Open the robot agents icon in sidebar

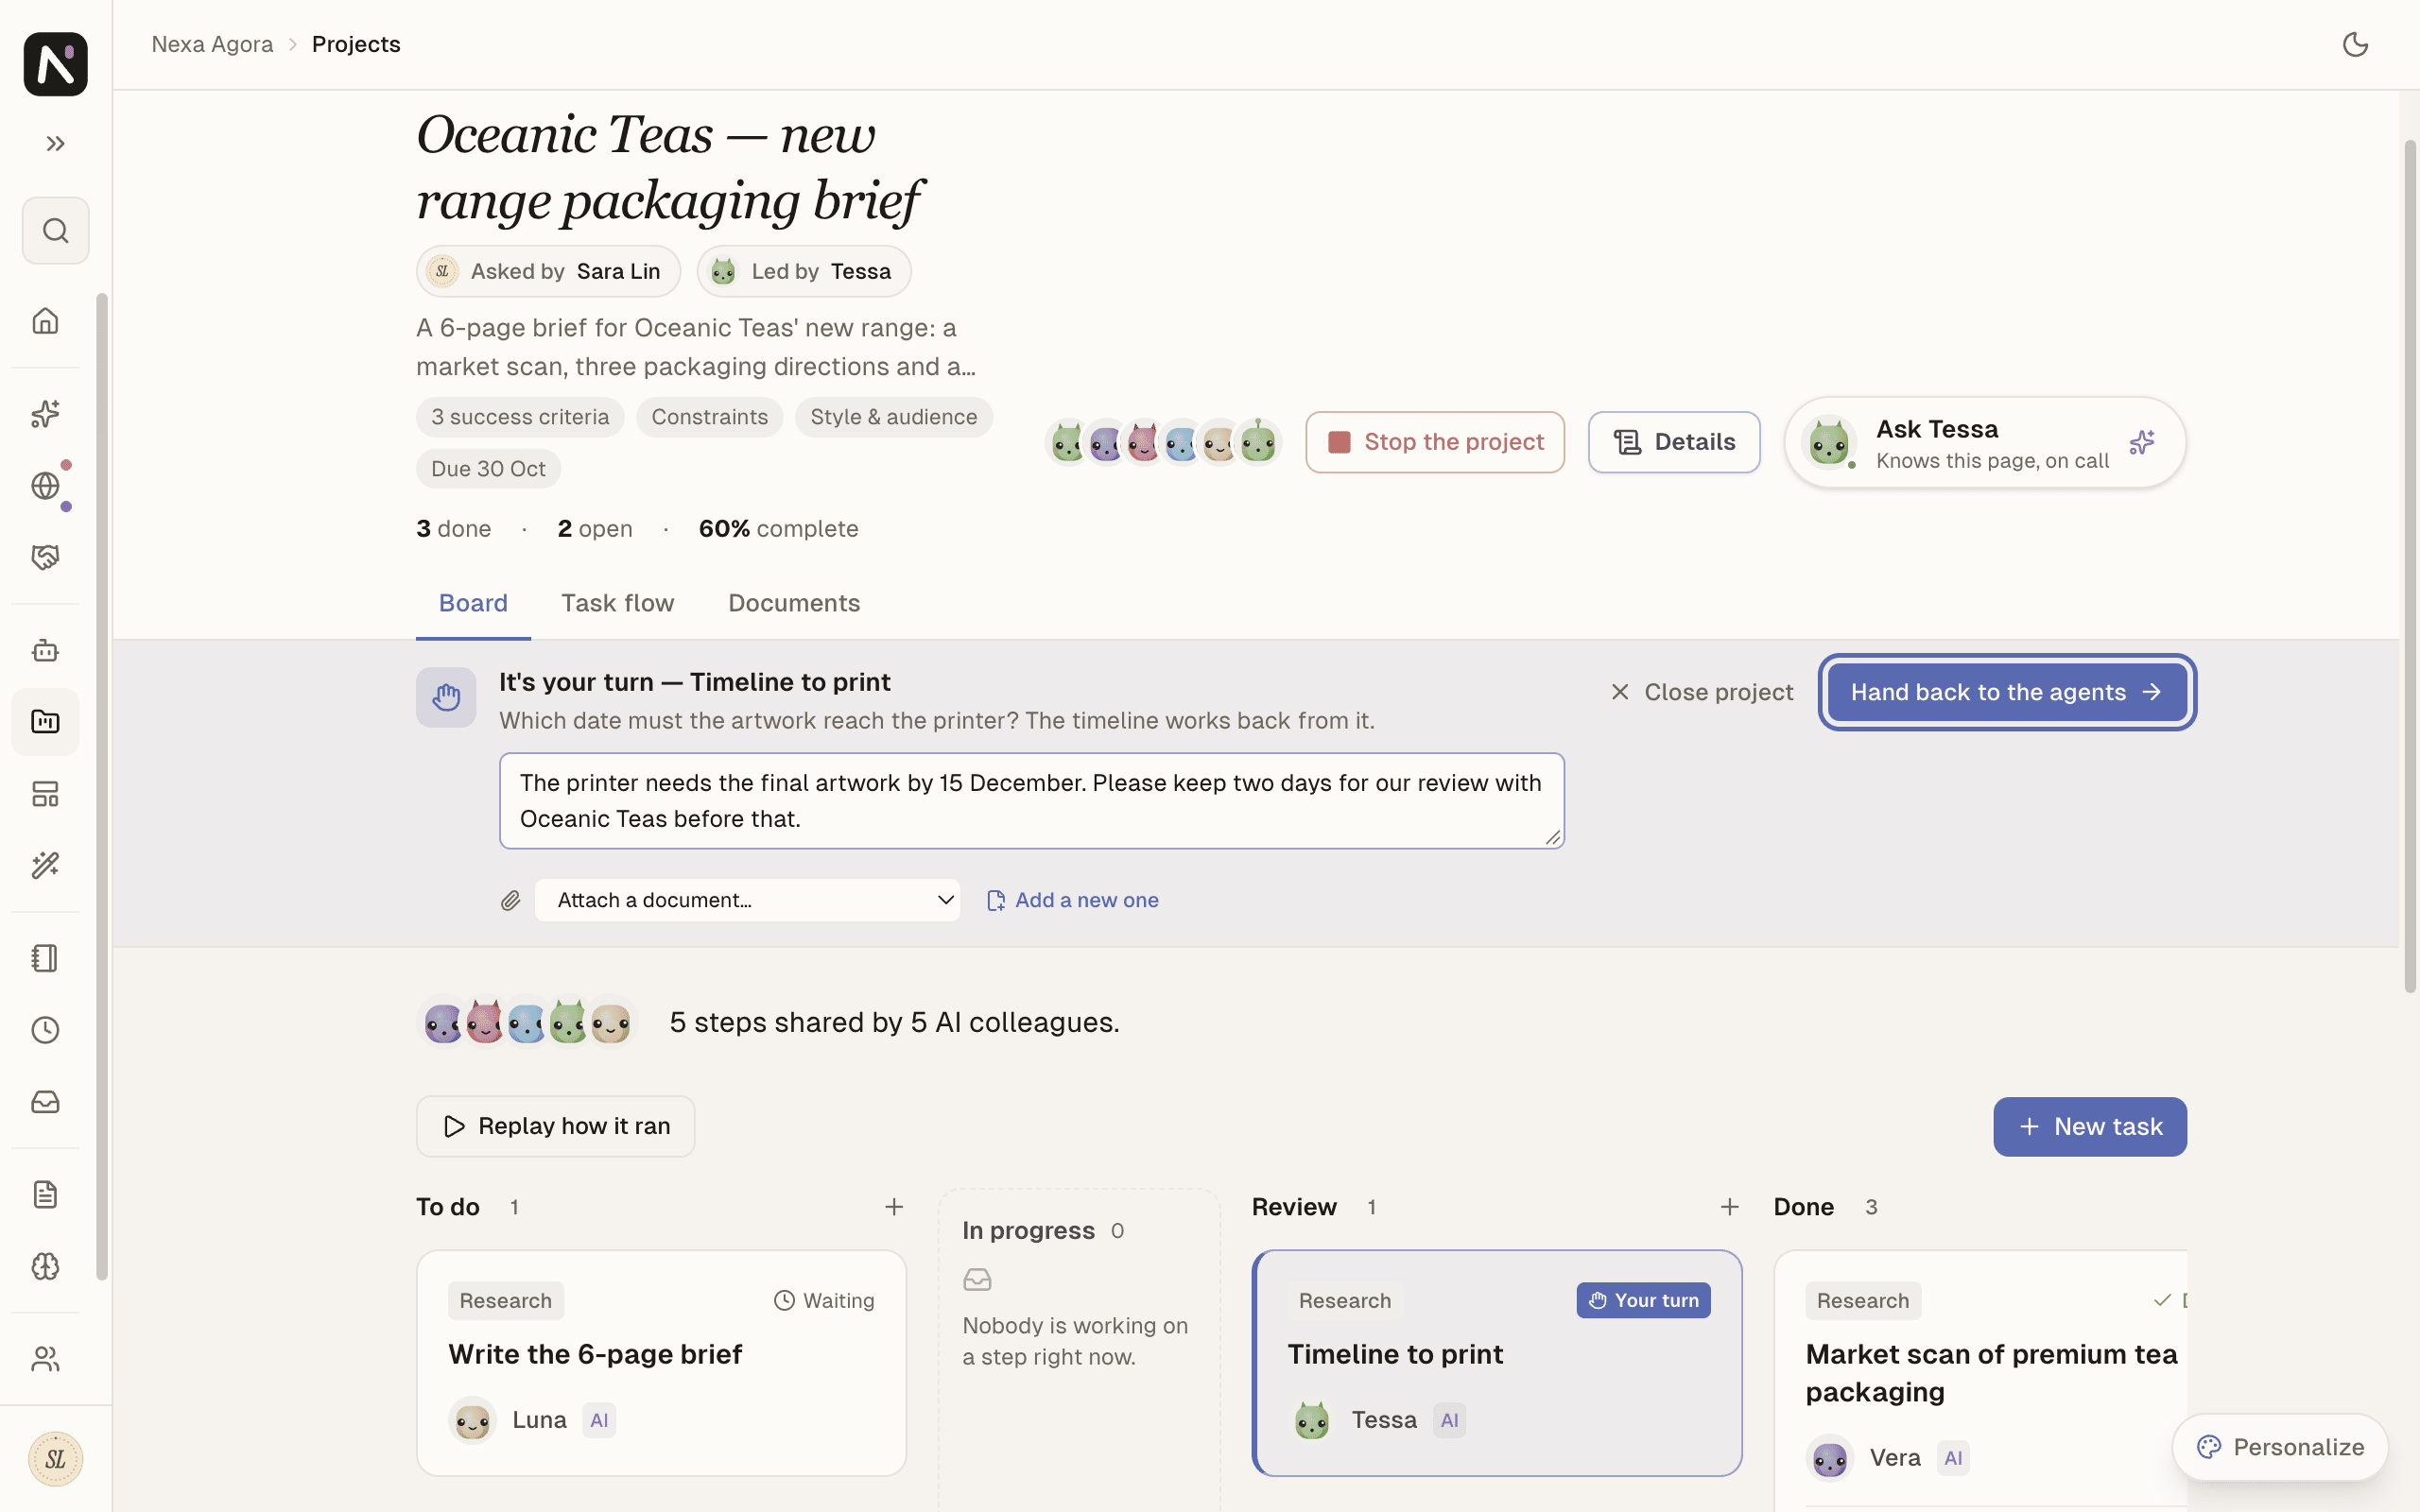[45, 651]
